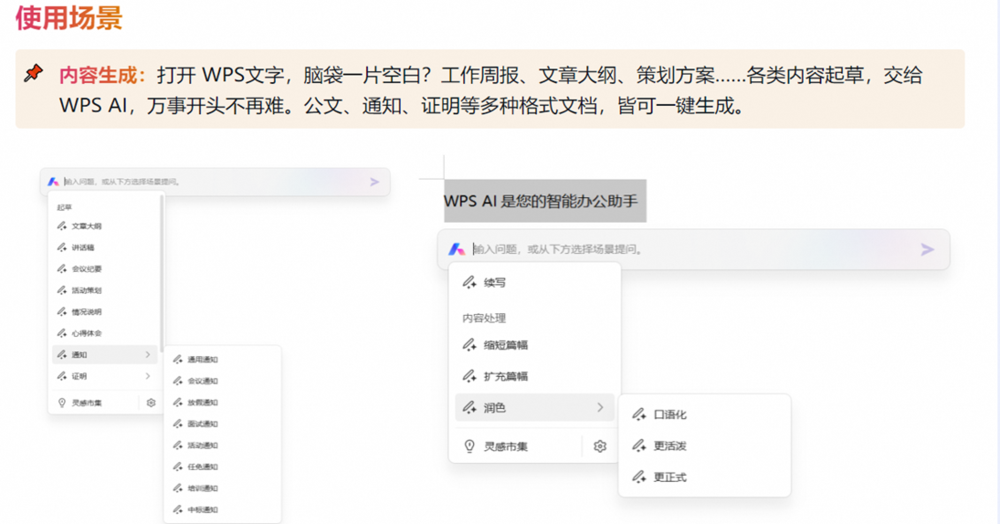Expand the 润色 submenu arrow
Image resolution: width=1000 pixels, height=524 pixels.
600,407
